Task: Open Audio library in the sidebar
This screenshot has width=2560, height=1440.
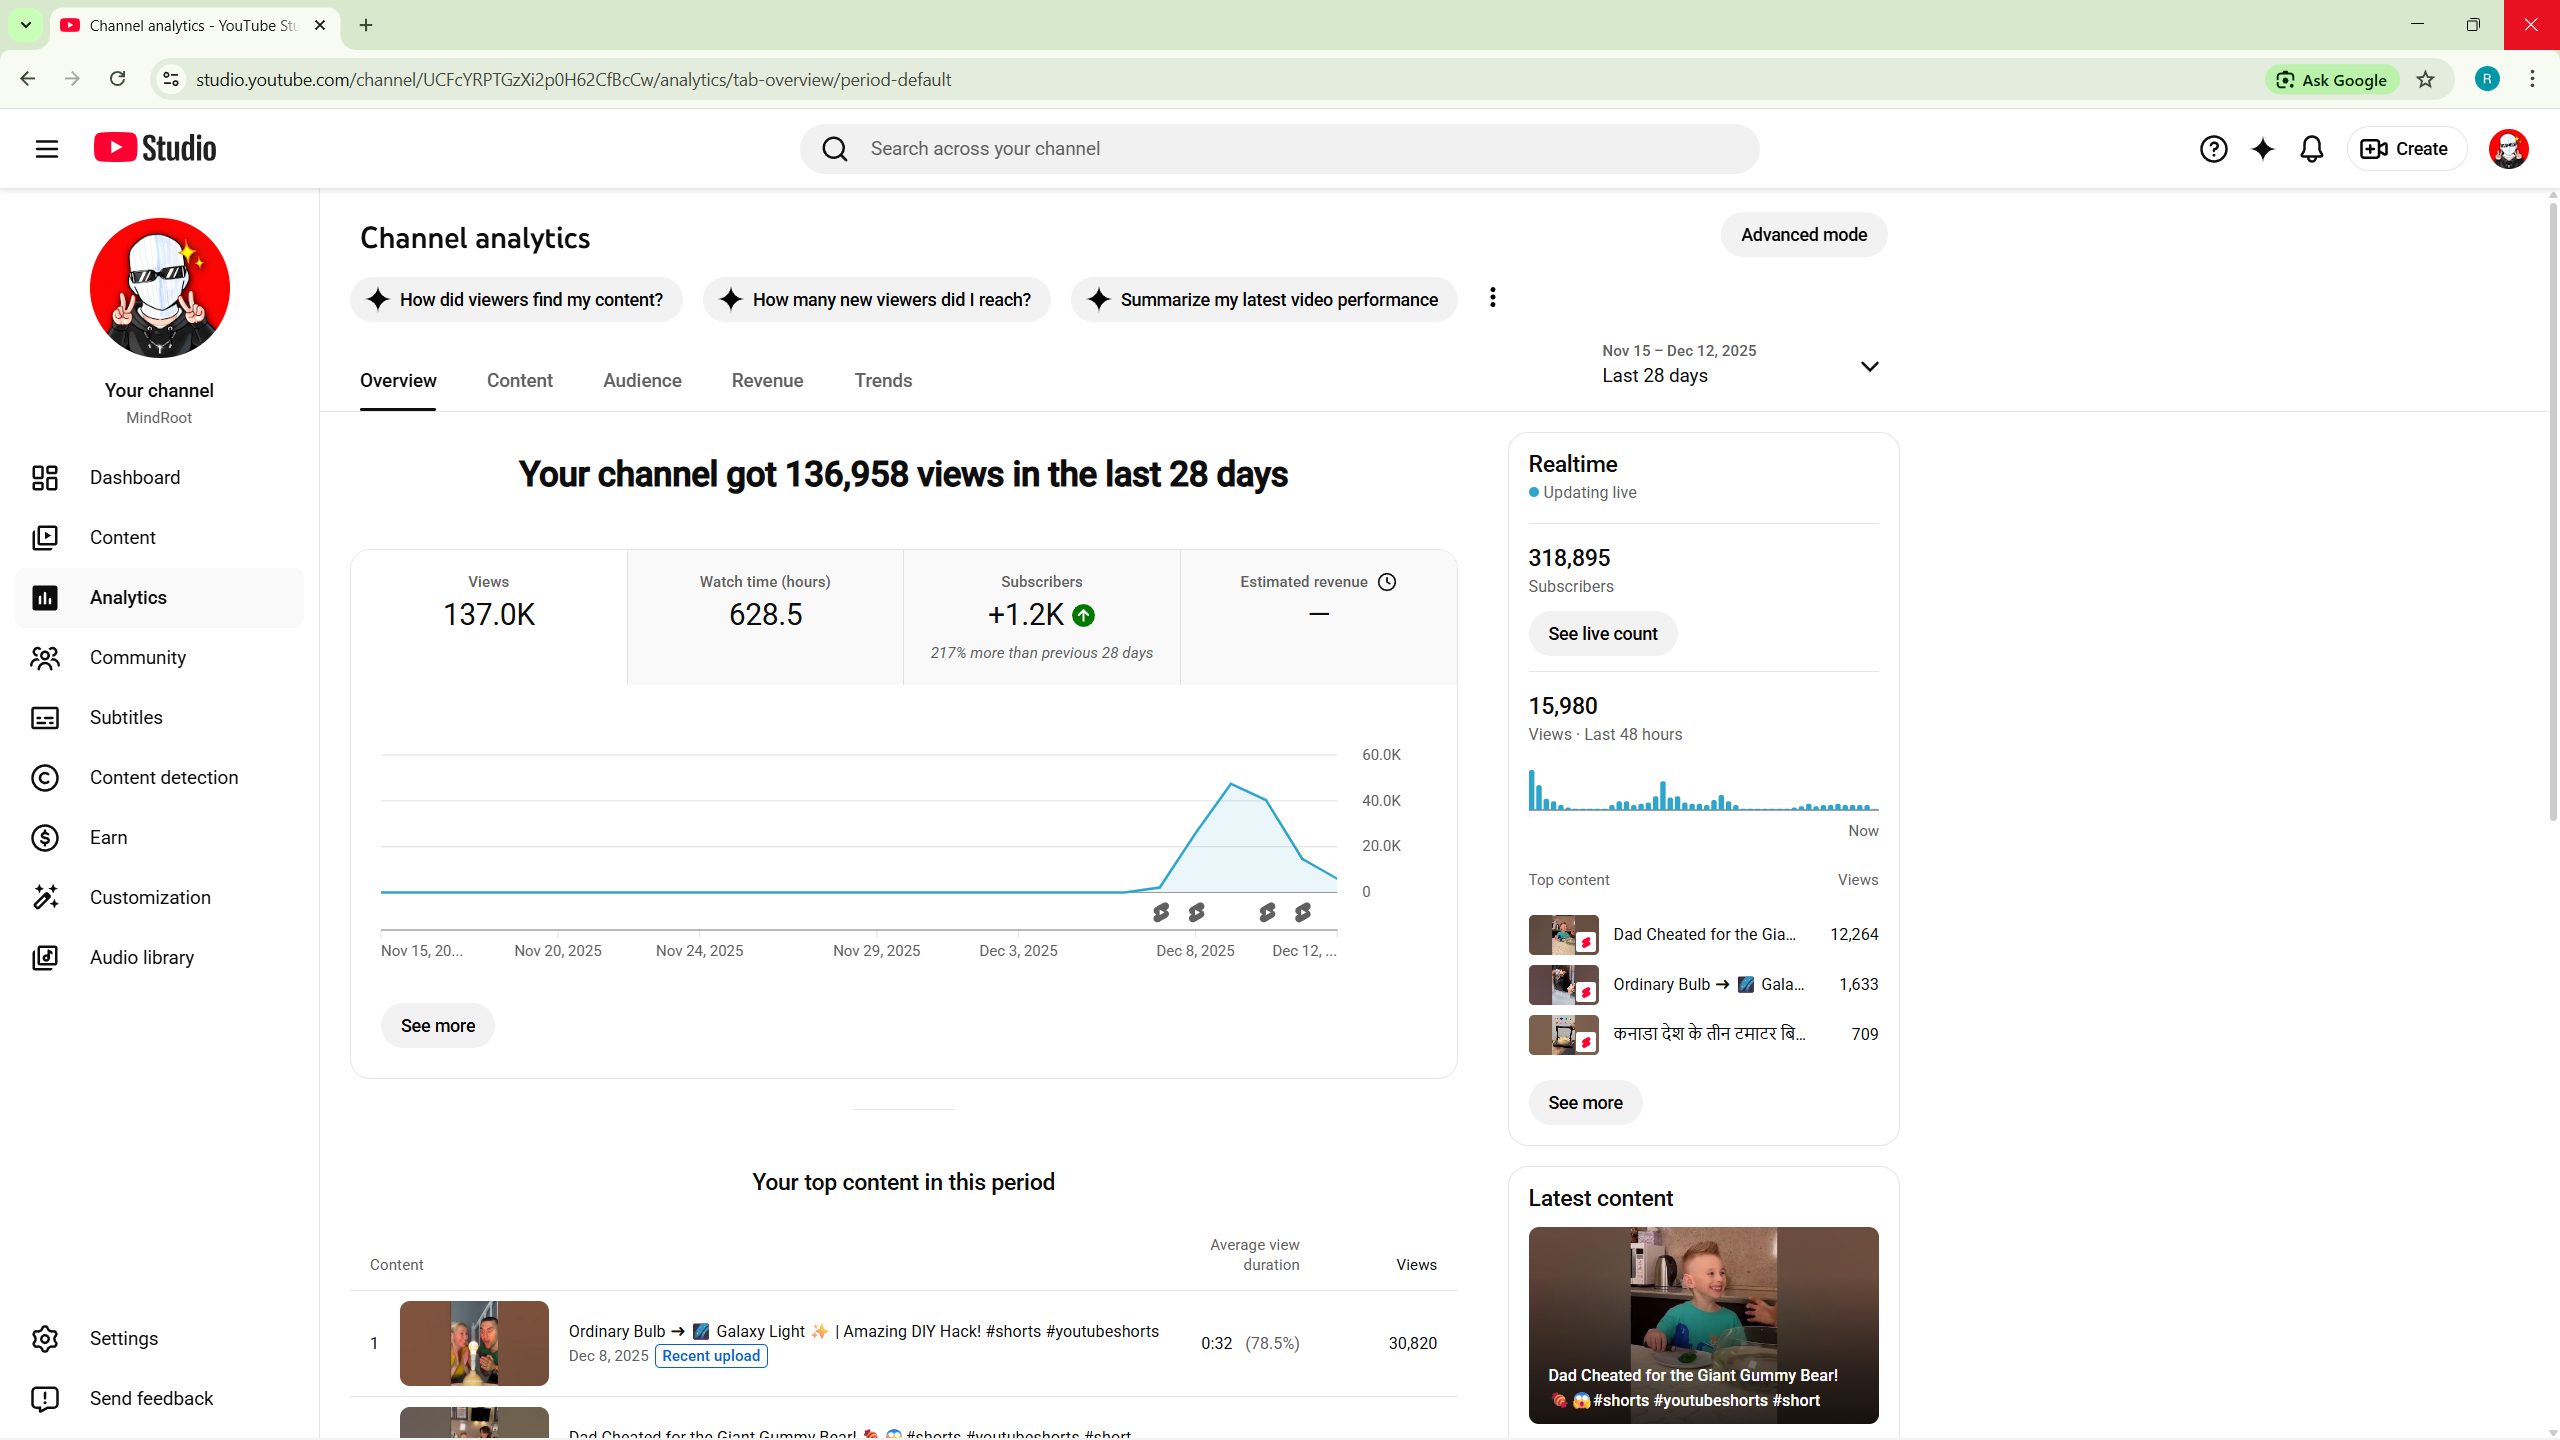Action: [142, 958]
